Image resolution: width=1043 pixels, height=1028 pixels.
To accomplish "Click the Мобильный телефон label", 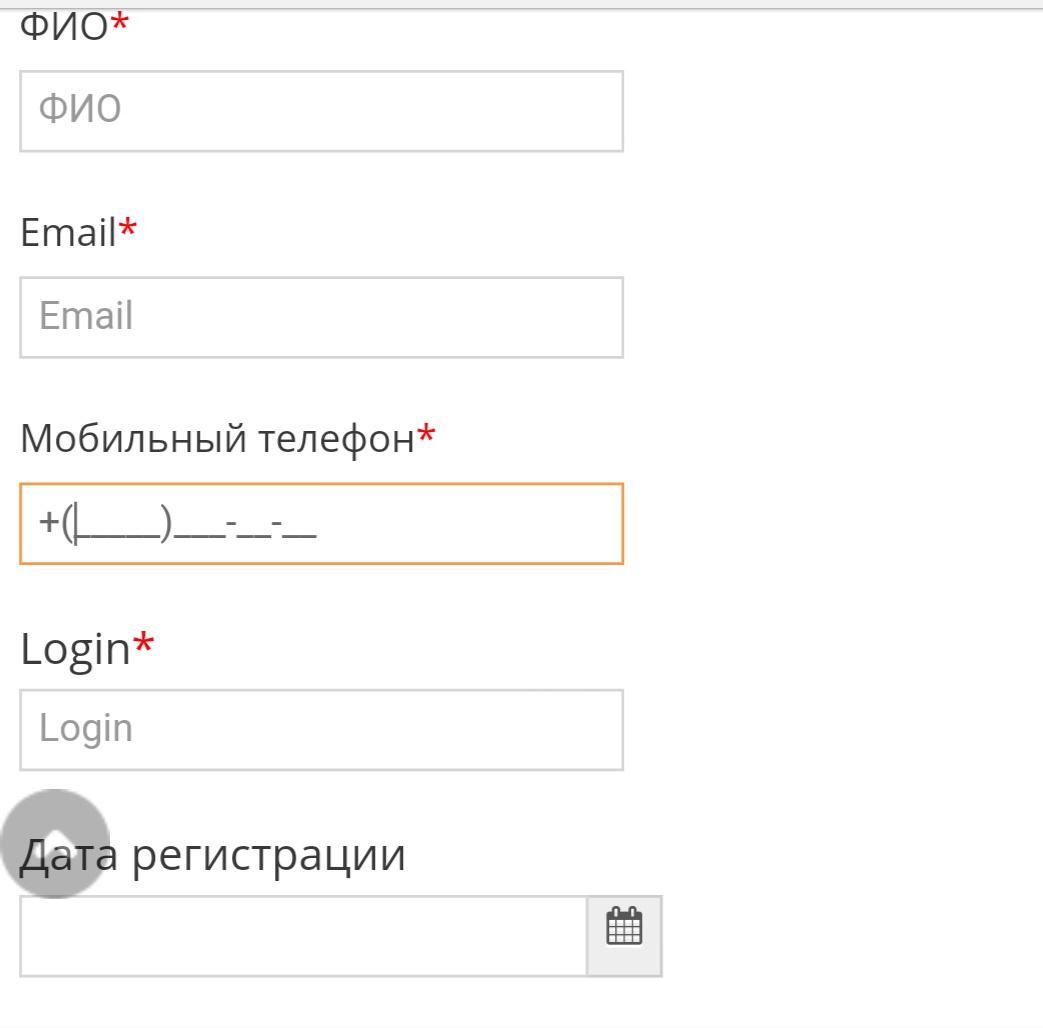I will pyautogui.click(x=218, y=439).
